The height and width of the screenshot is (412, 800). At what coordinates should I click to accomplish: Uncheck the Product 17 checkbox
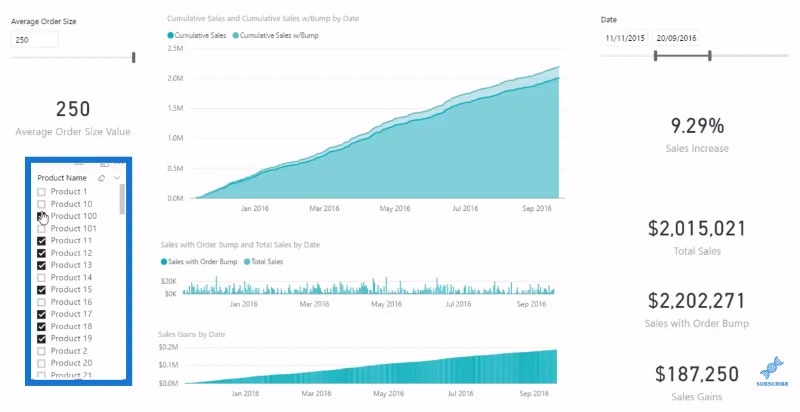[41, 314]
